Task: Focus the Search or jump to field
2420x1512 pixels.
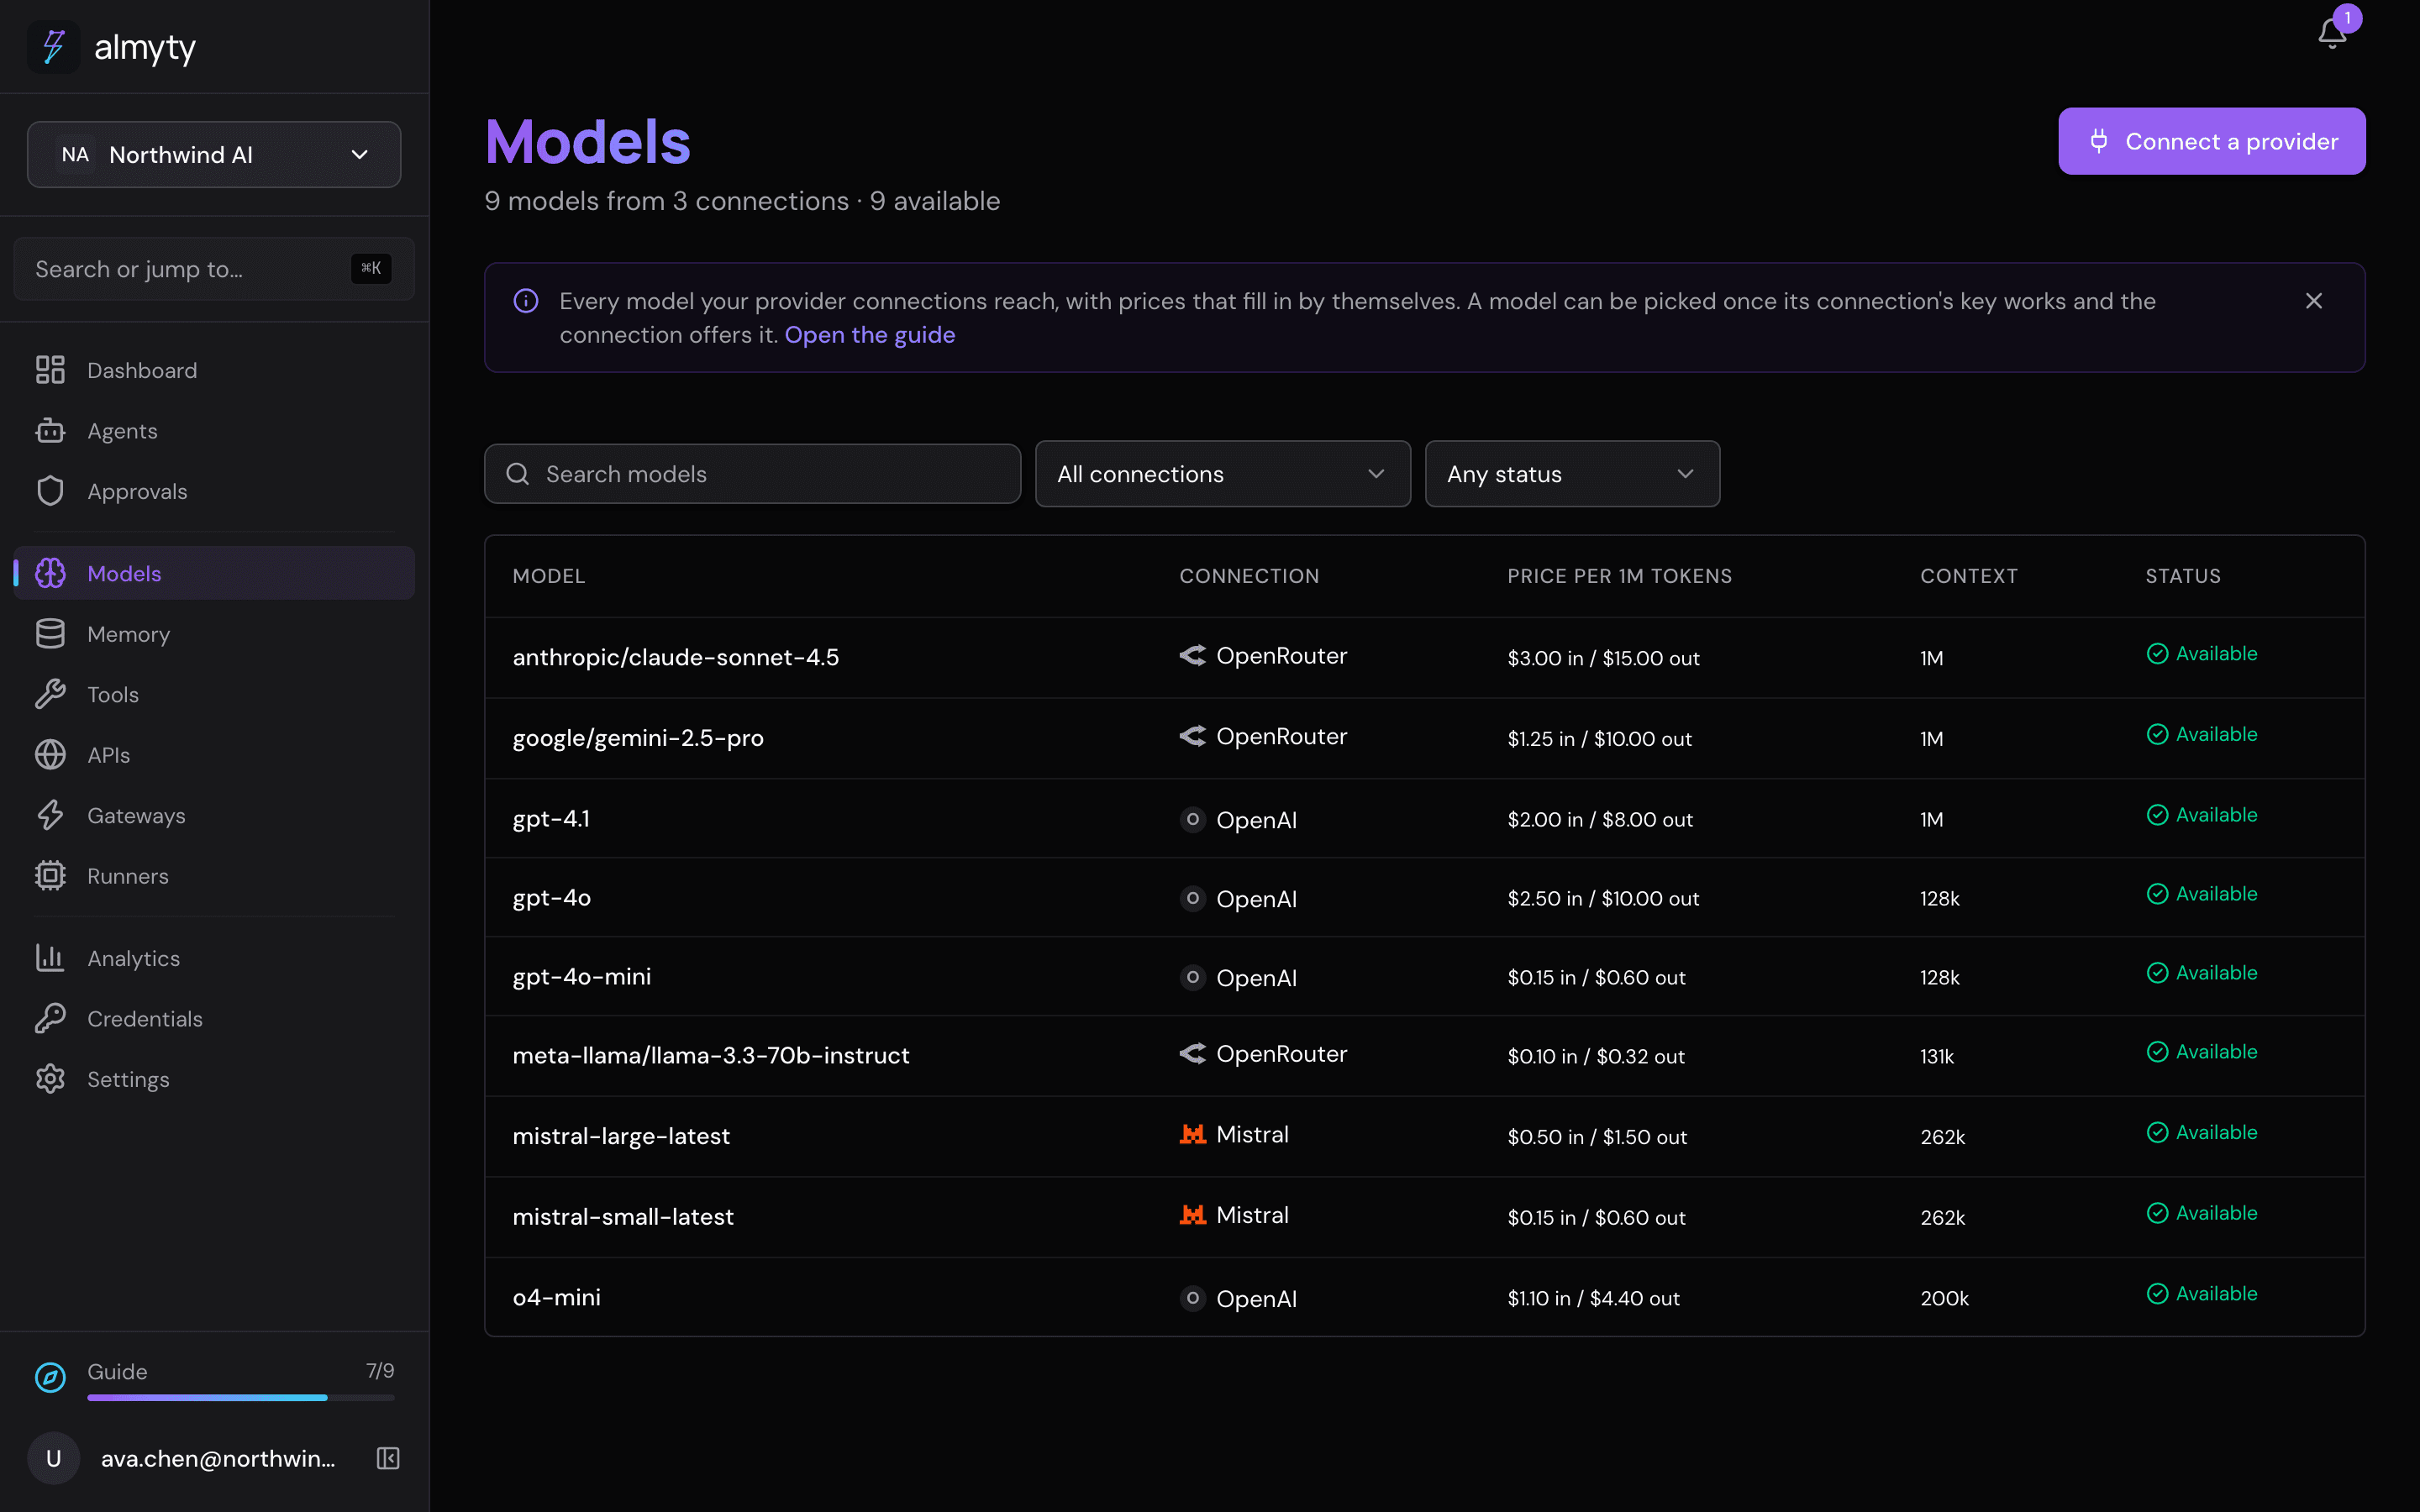Action: coord(214,269)
